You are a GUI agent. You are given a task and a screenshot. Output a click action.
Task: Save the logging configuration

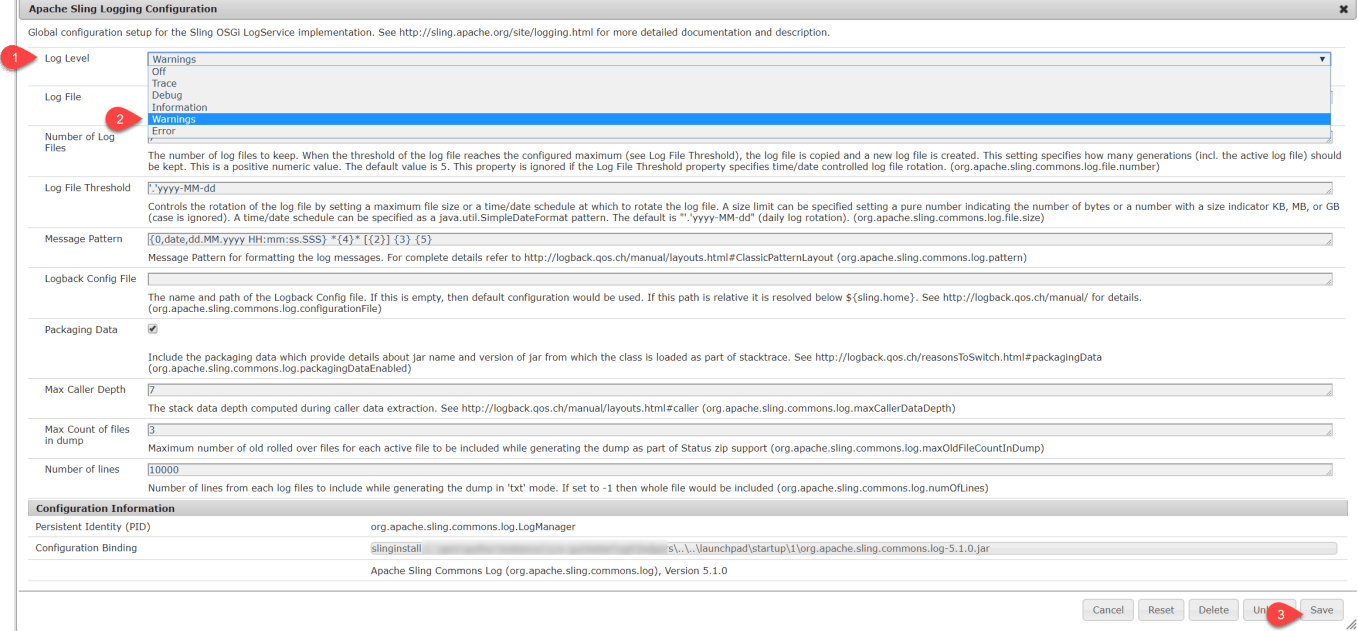tap(1321, 610)
